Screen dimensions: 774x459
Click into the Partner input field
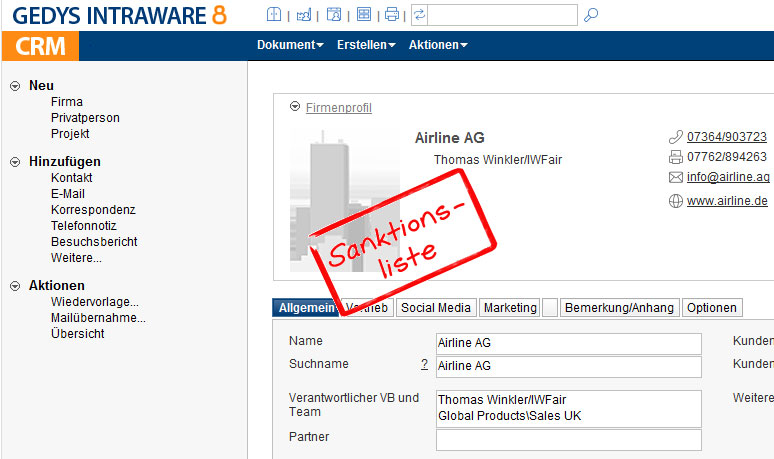point(568,440)
